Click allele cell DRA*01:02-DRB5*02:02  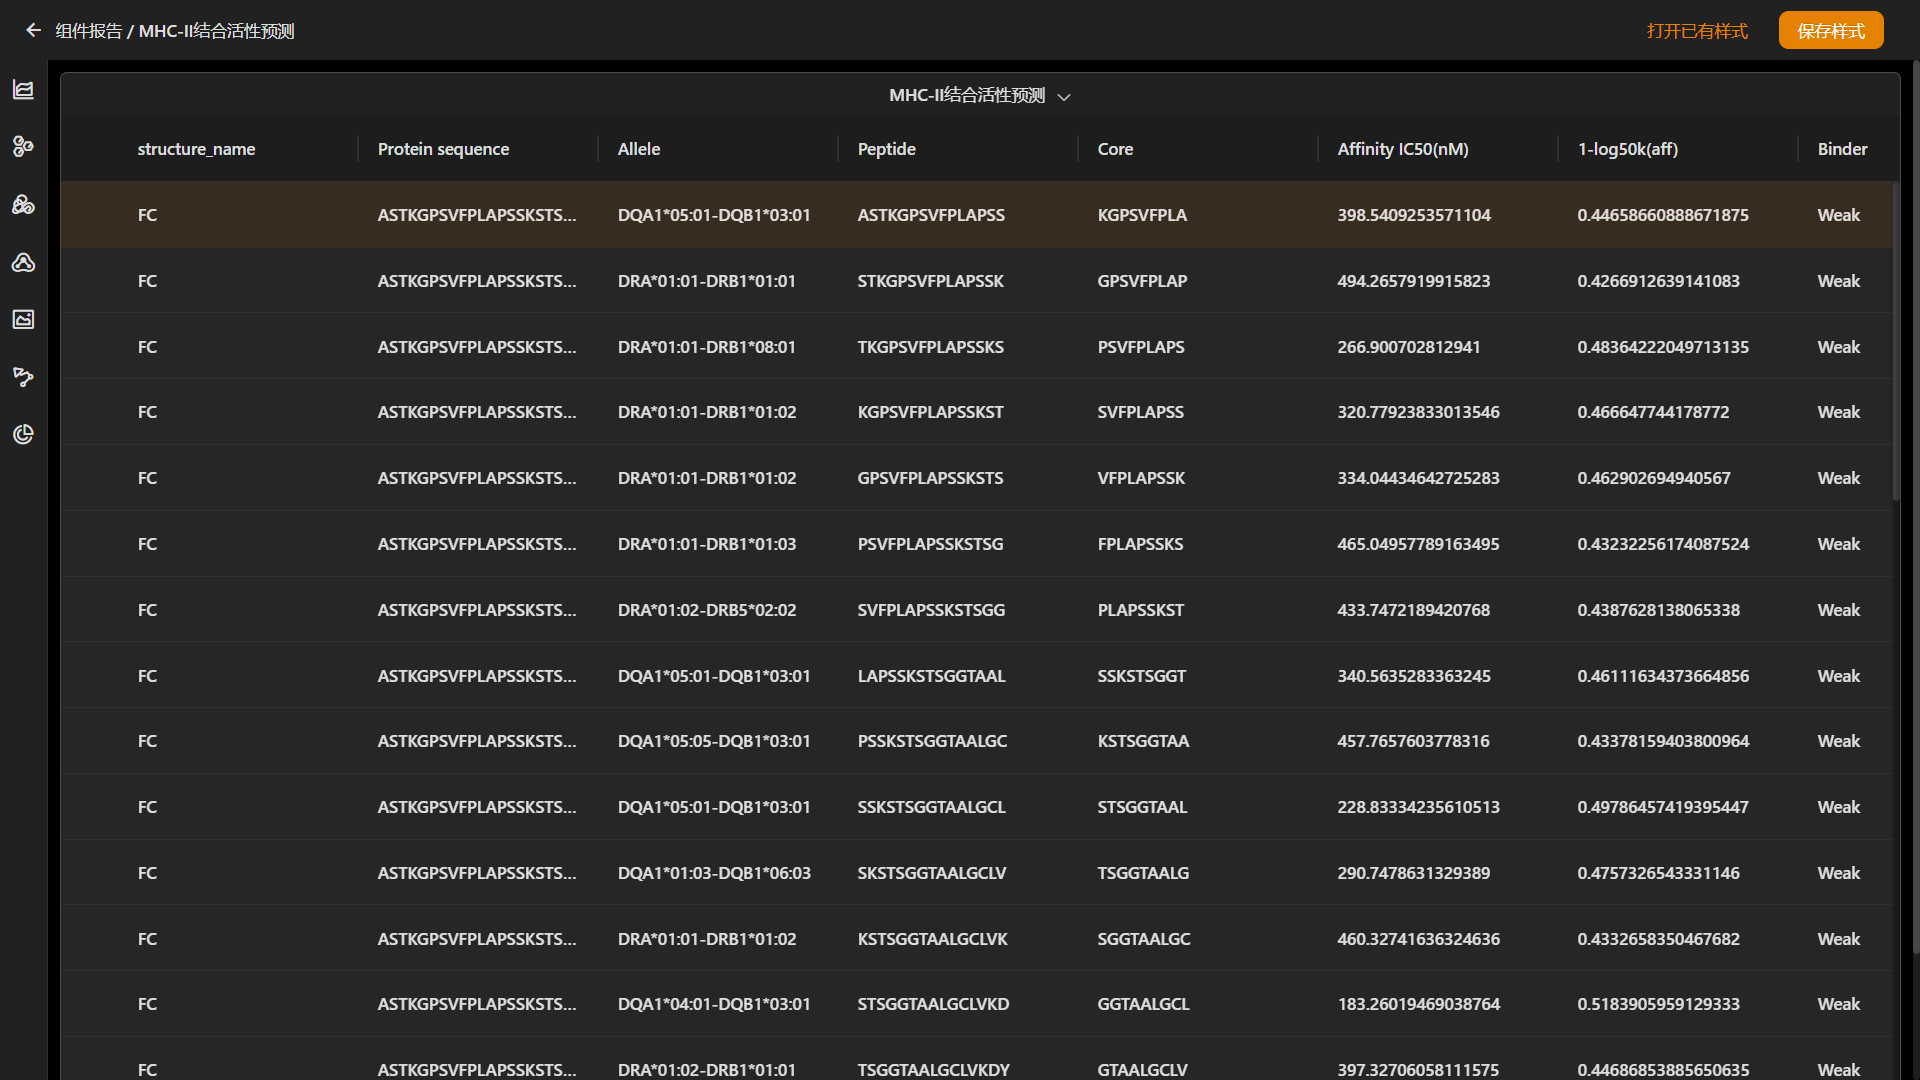tap(706, 610)
